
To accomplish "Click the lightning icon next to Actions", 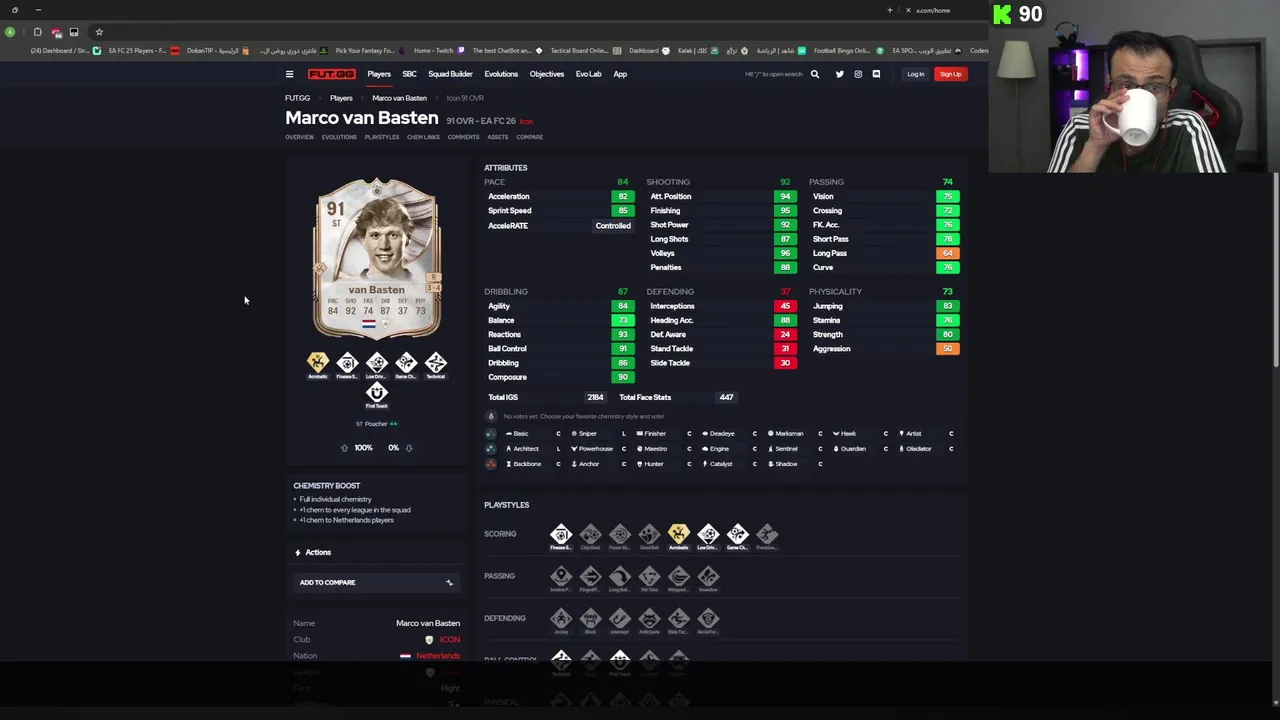I will [x=297, y=552].
